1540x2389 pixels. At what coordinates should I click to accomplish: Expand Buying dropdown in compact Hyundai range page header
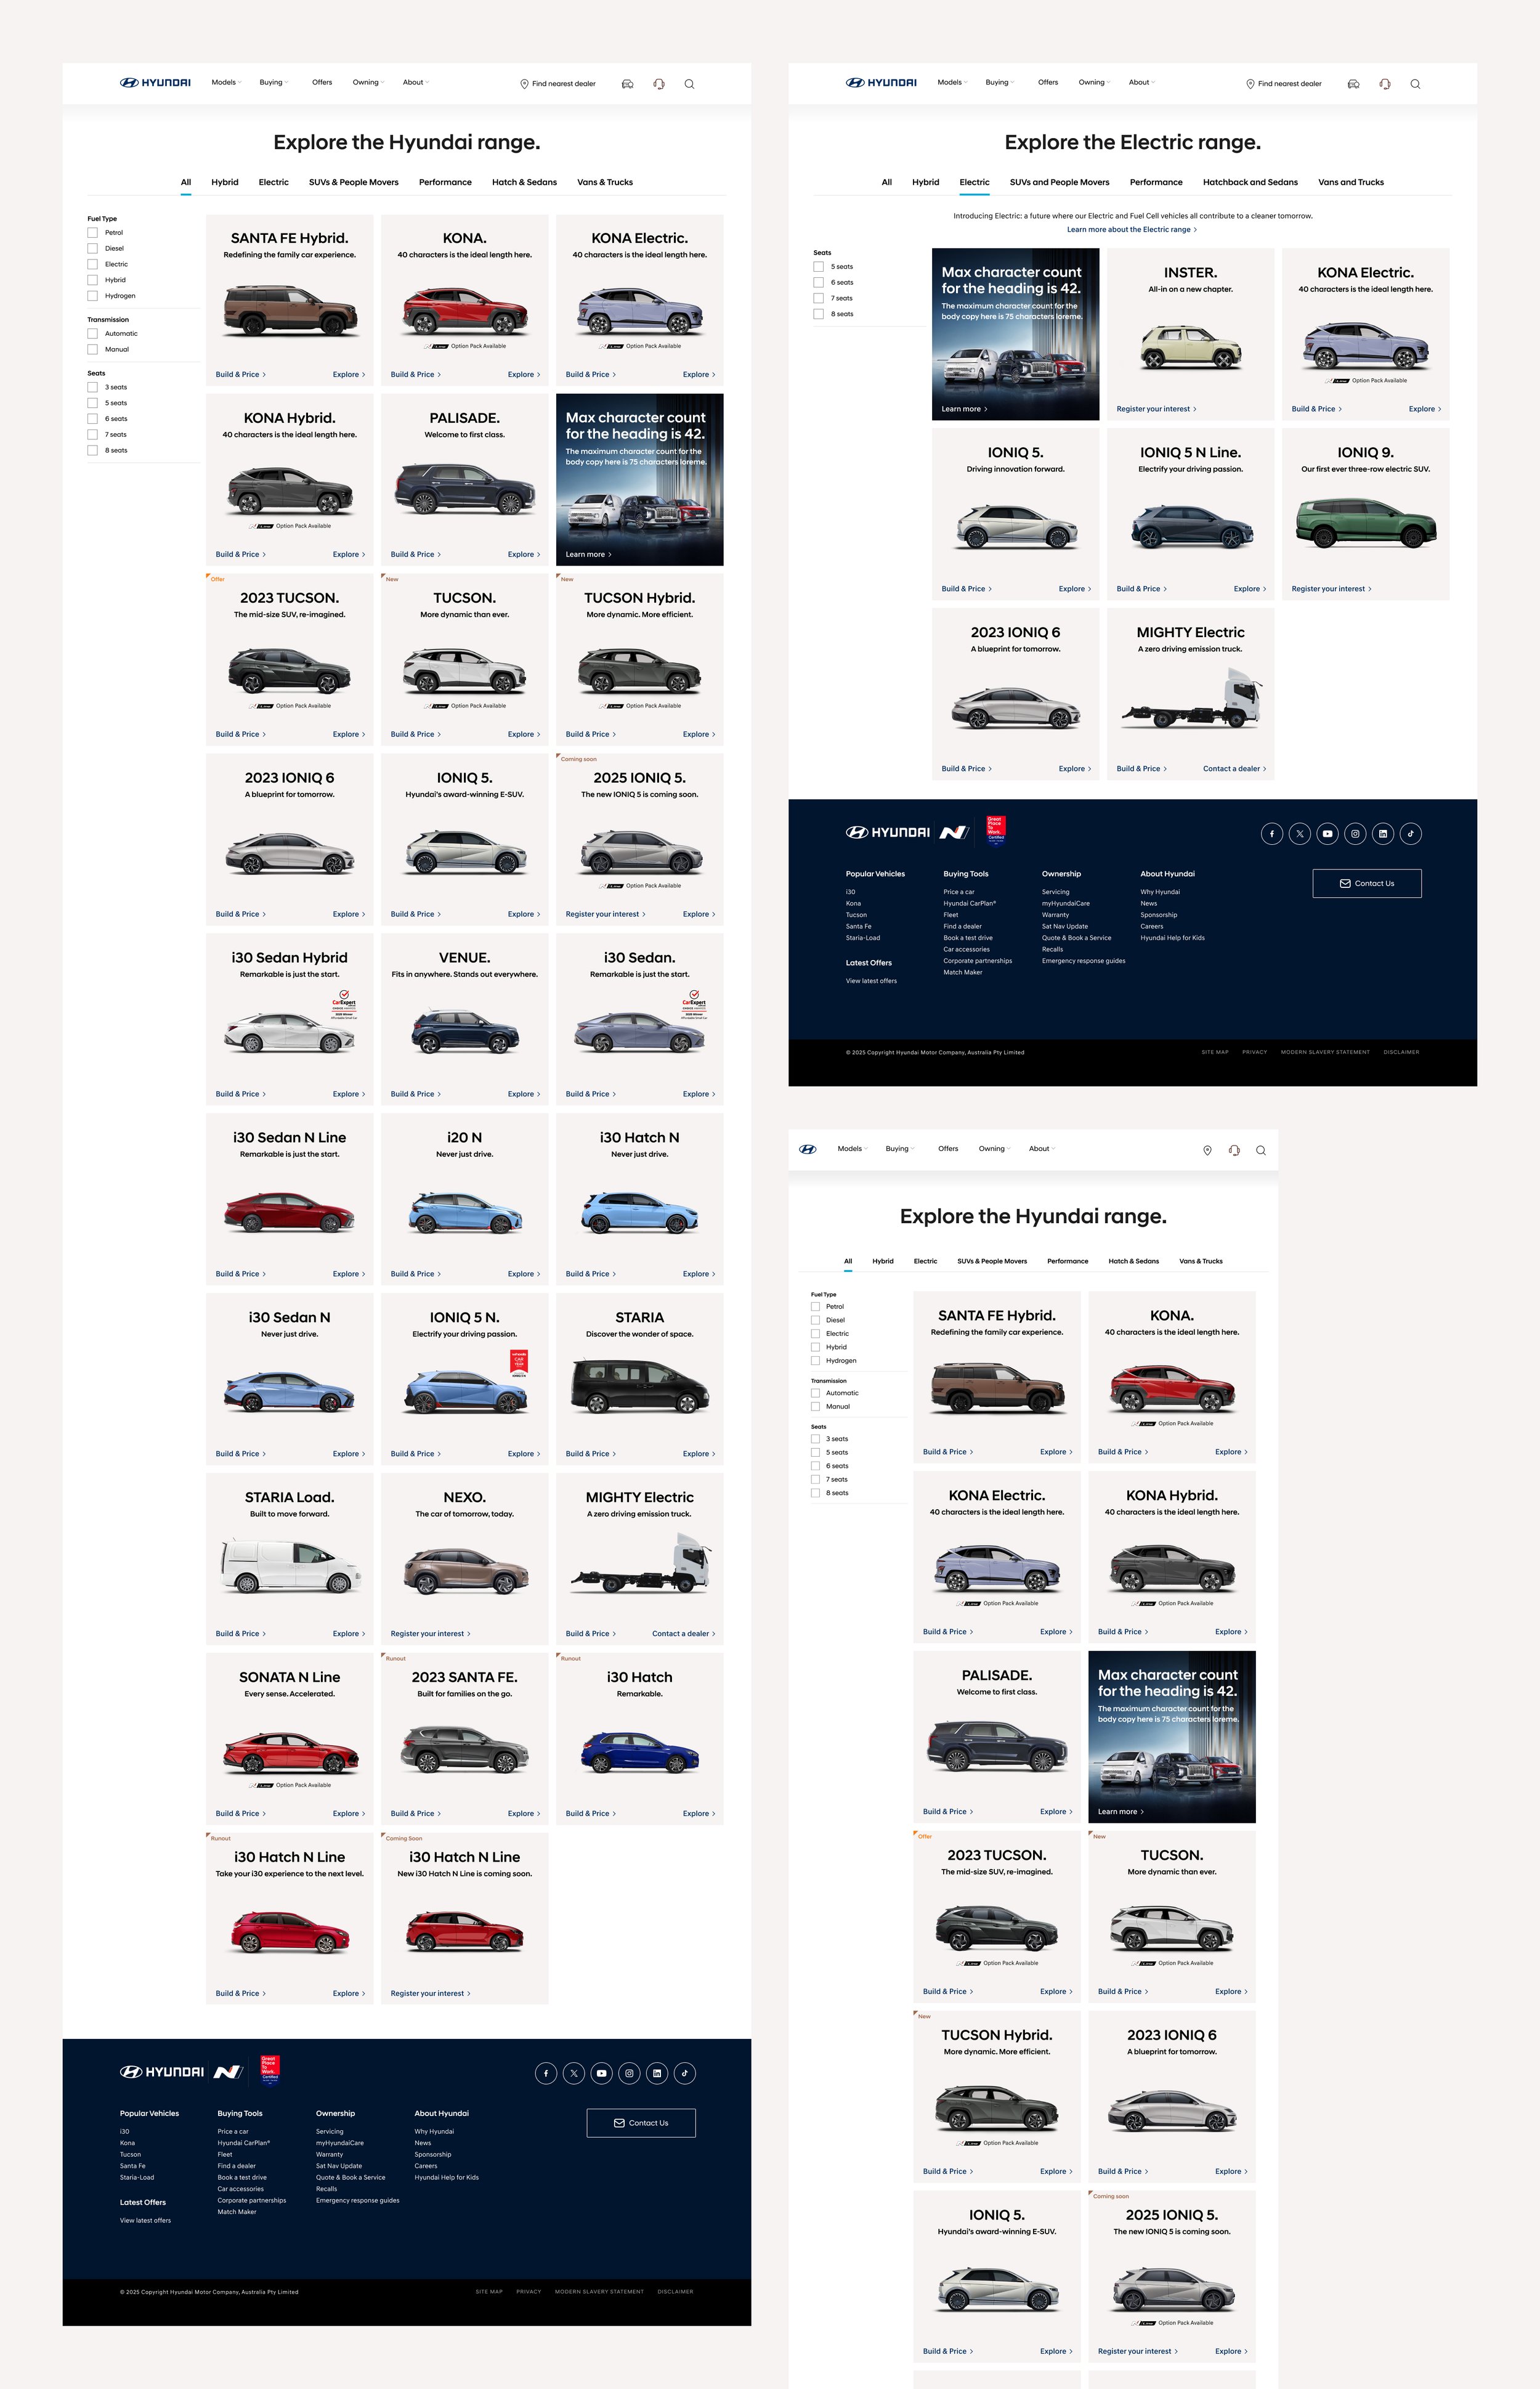point(900,1149)
